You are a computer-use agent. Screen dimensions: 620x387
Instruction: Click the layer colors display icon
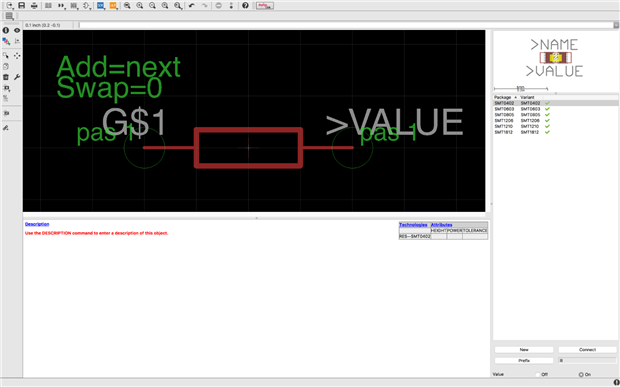[6, 41]
